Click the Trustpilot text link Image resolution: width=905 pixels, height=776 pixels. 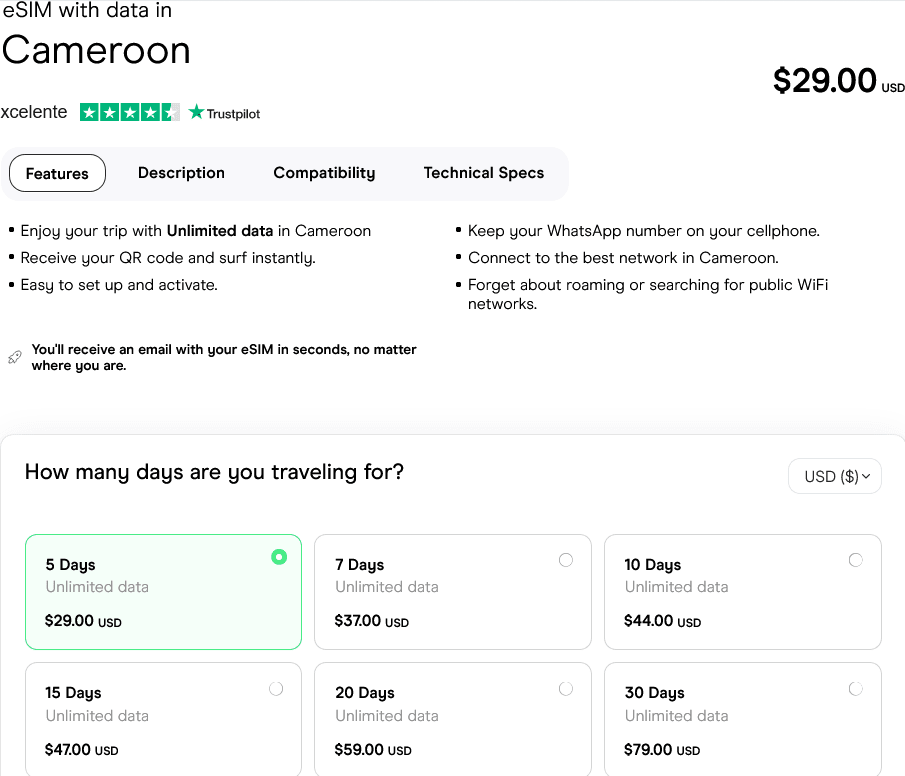coord(233,114)
